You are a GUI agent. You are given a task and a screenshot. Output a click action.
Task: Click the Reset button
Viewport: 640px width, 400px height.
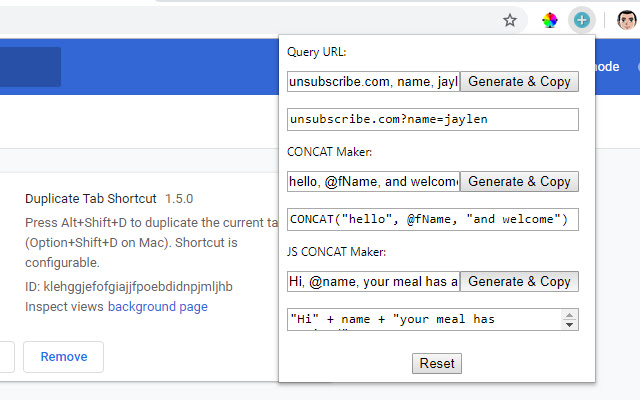[x=437, y=363]
